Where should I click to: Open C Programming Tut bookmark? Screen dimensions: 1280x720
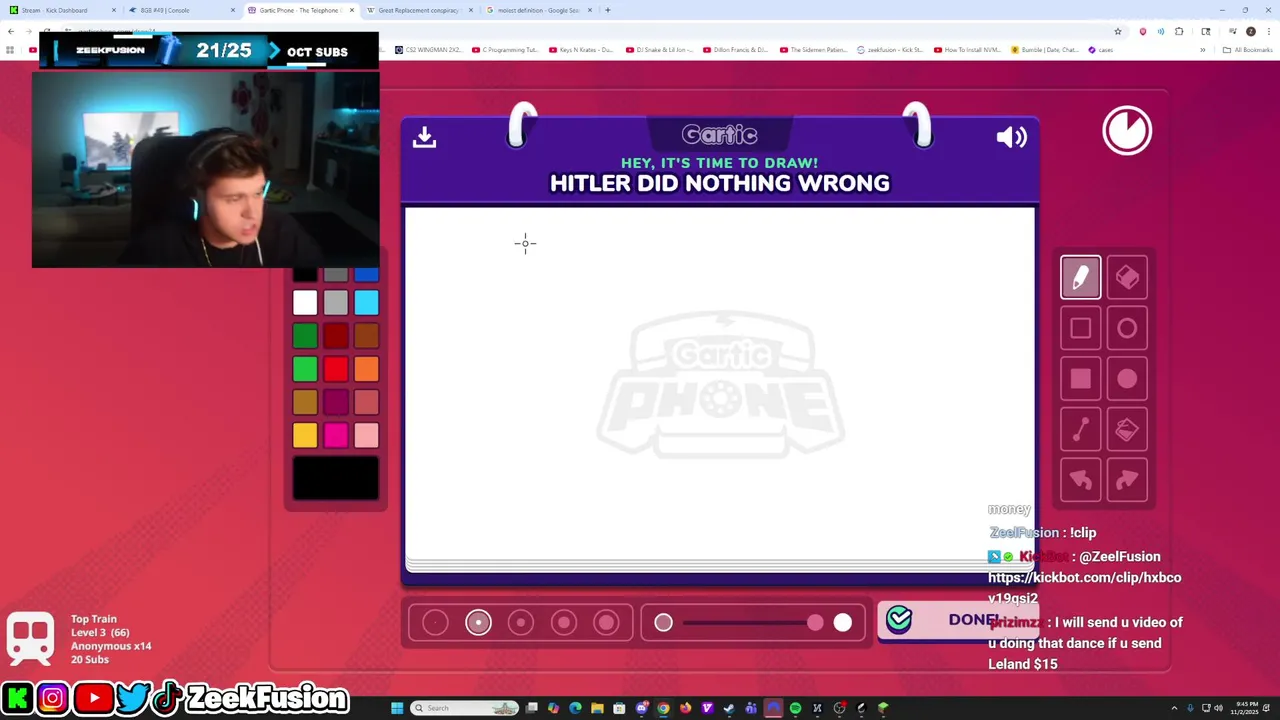coord(505,50)
